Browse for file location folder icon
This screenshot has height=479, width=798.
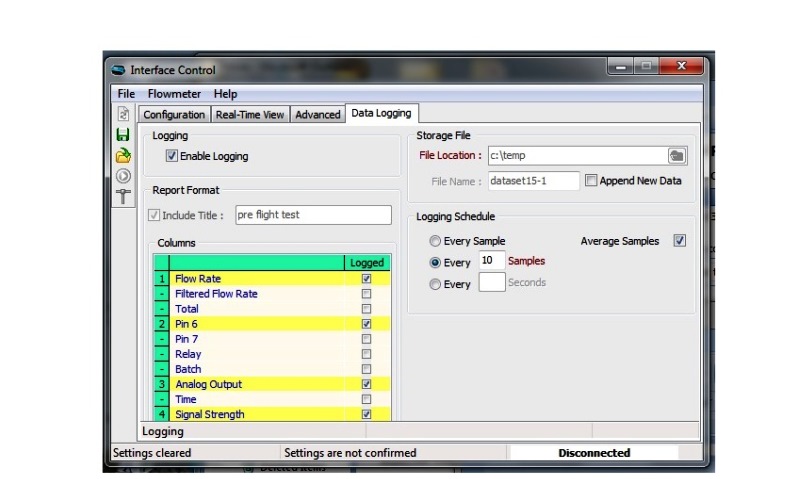tap(677, 155)
